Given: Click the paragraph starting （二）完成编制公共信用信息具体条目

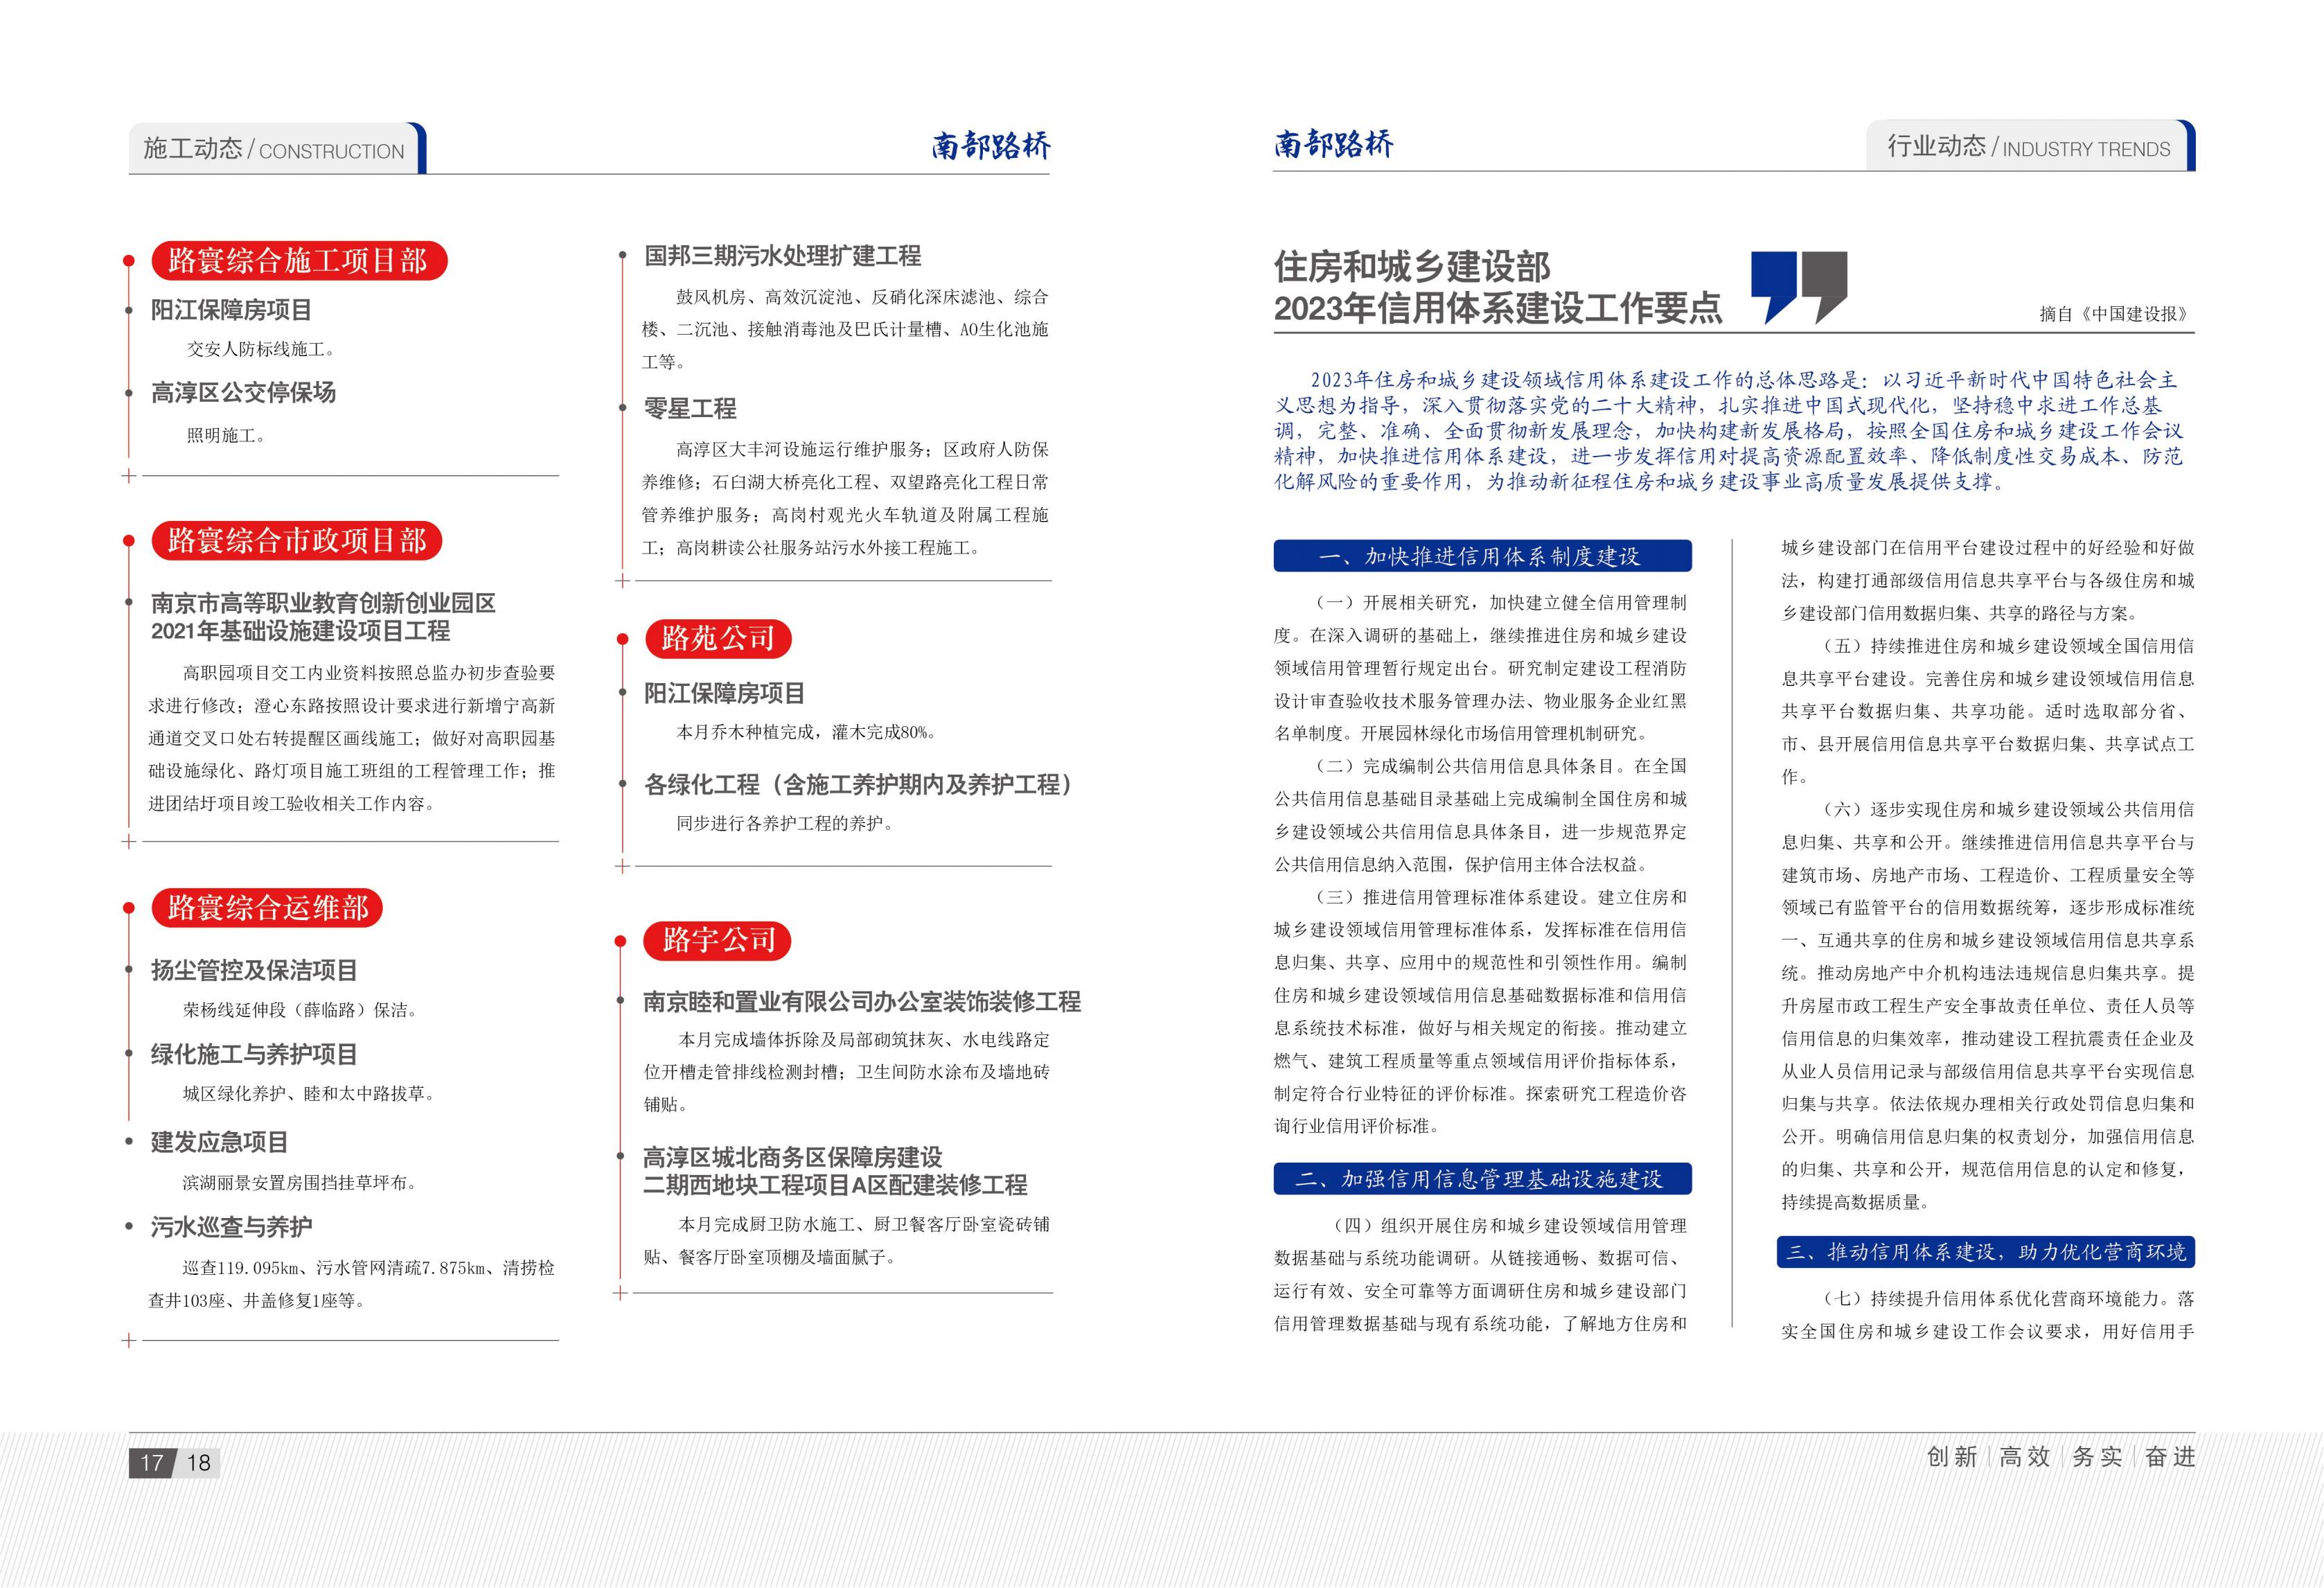Looking at the screenshot, I should point(1481,815).
